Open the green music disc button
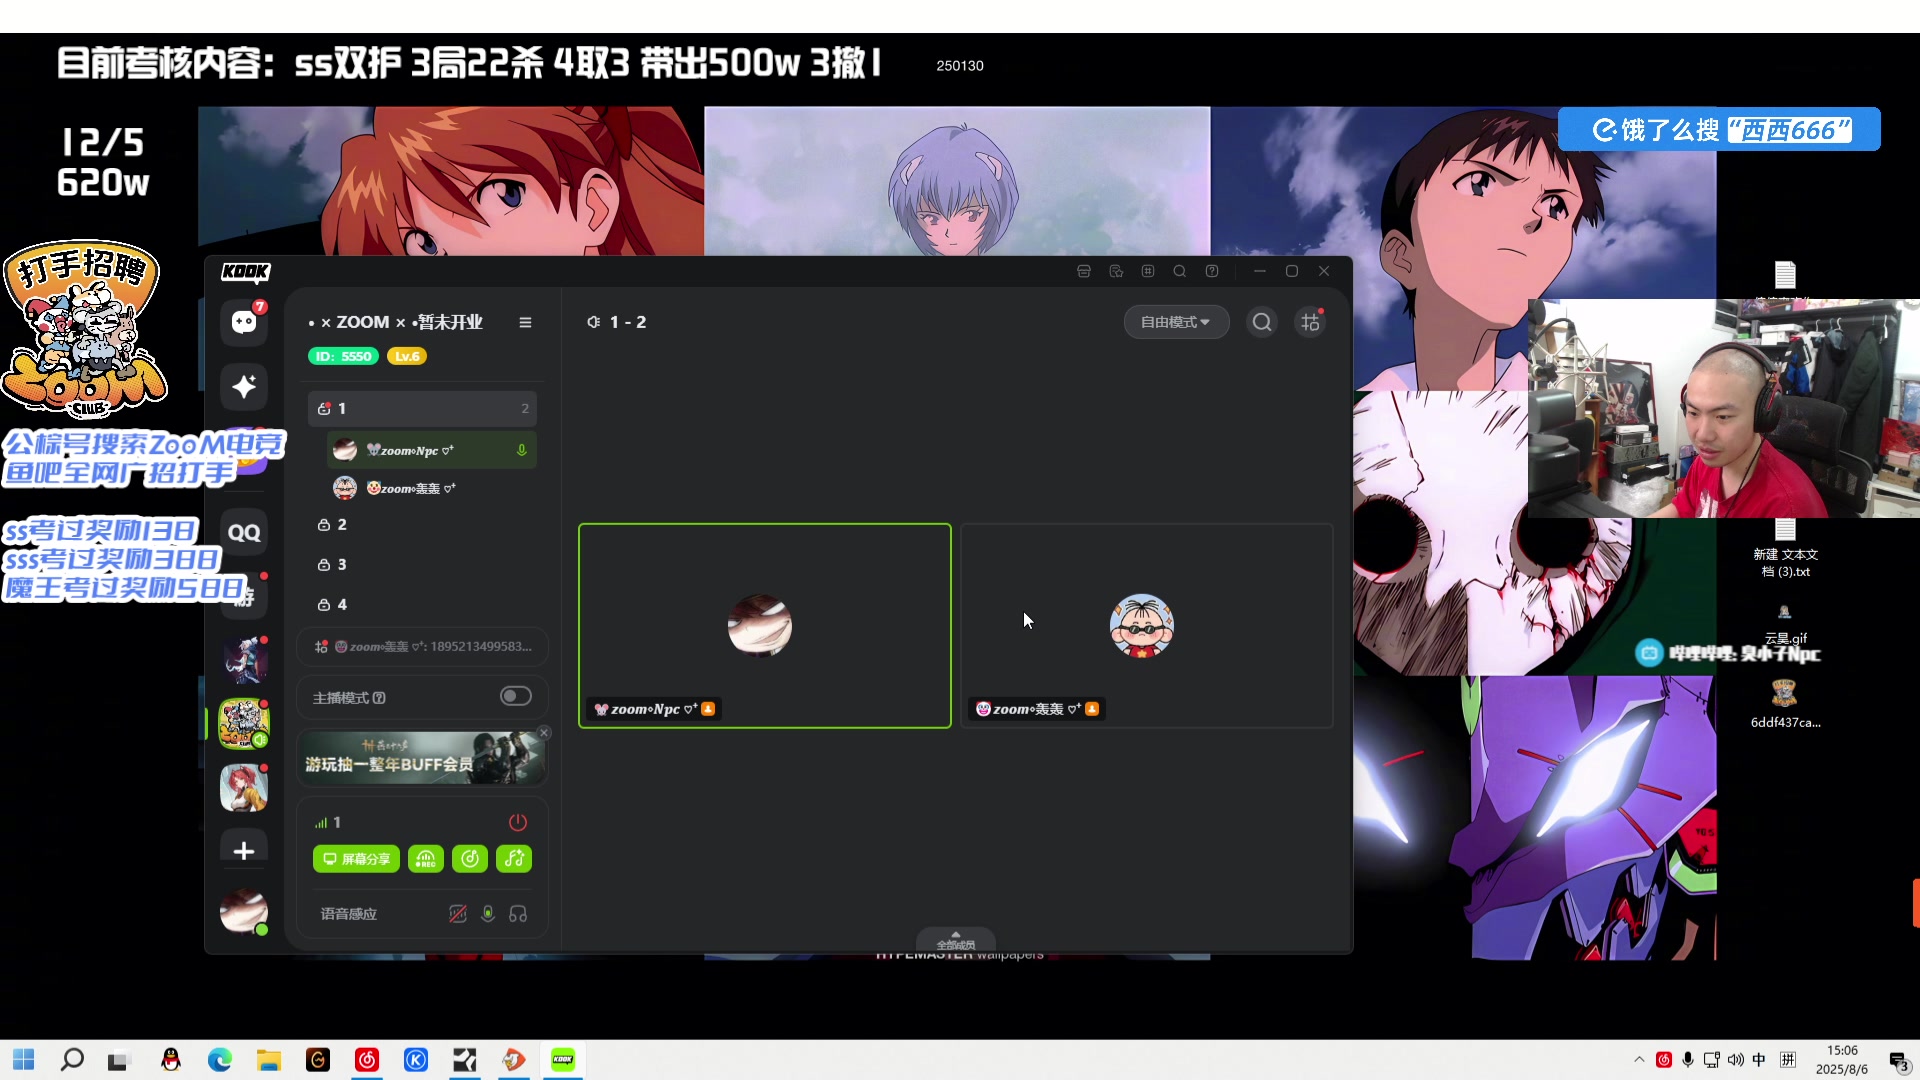 (x=470, y=859)
